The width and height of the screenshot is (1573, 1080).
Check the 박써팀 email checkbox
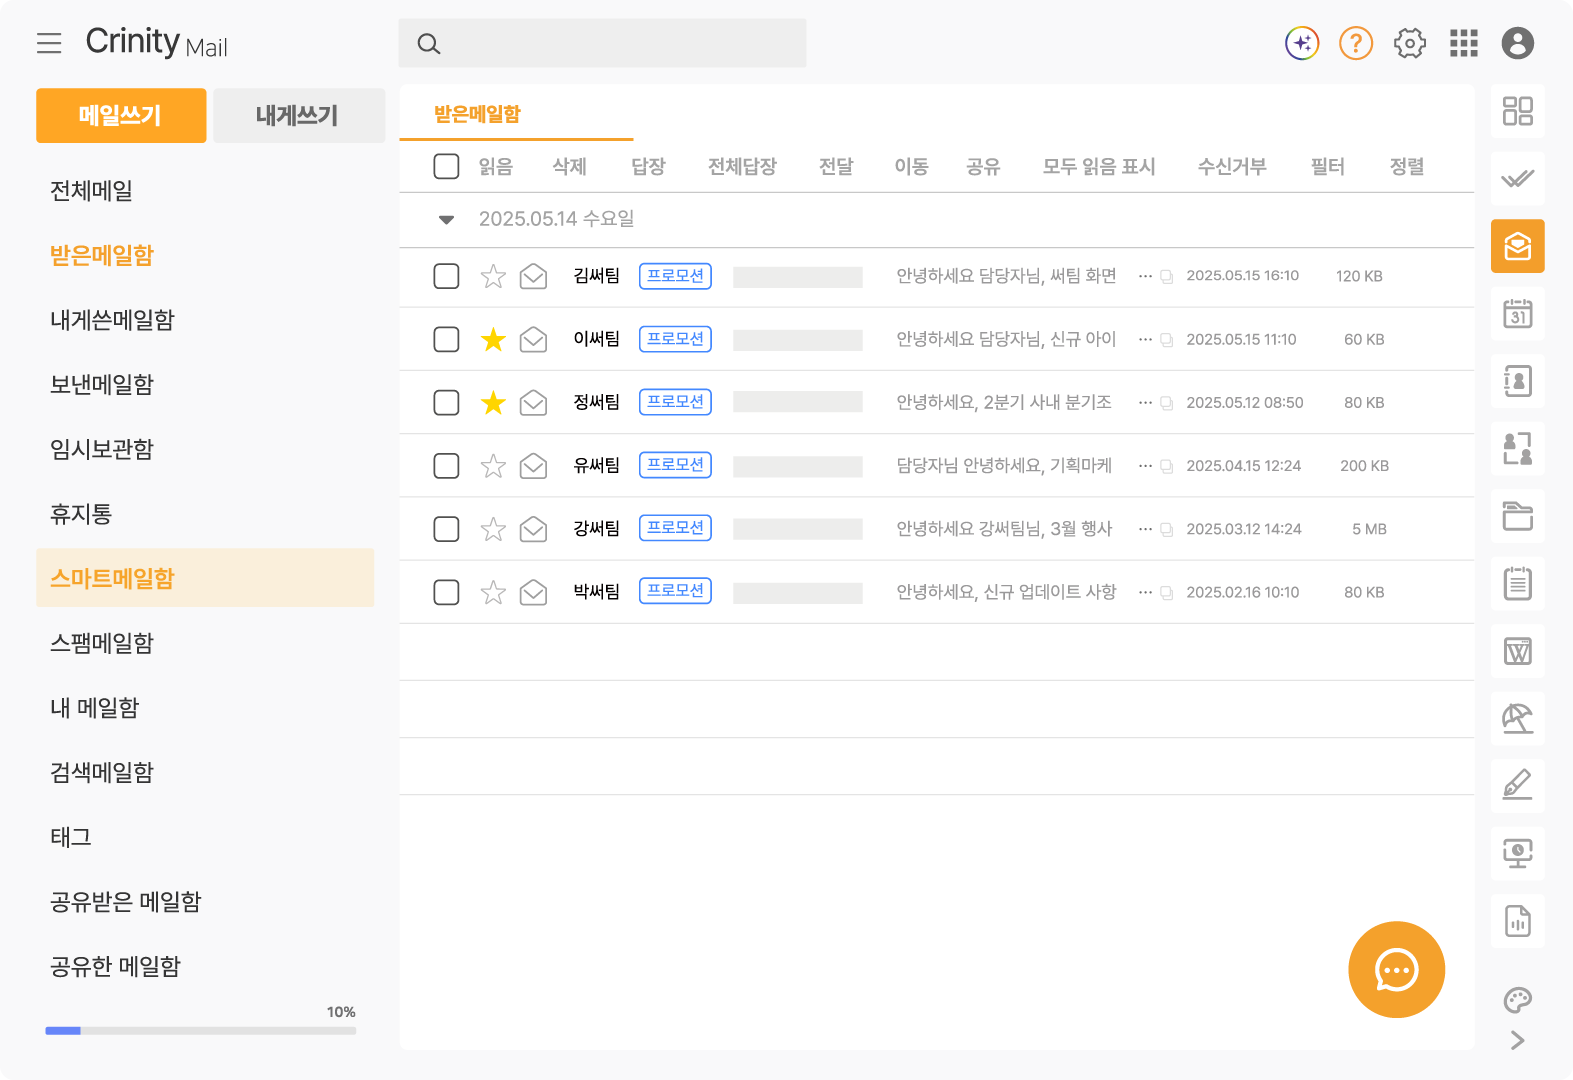coord(446,592)
